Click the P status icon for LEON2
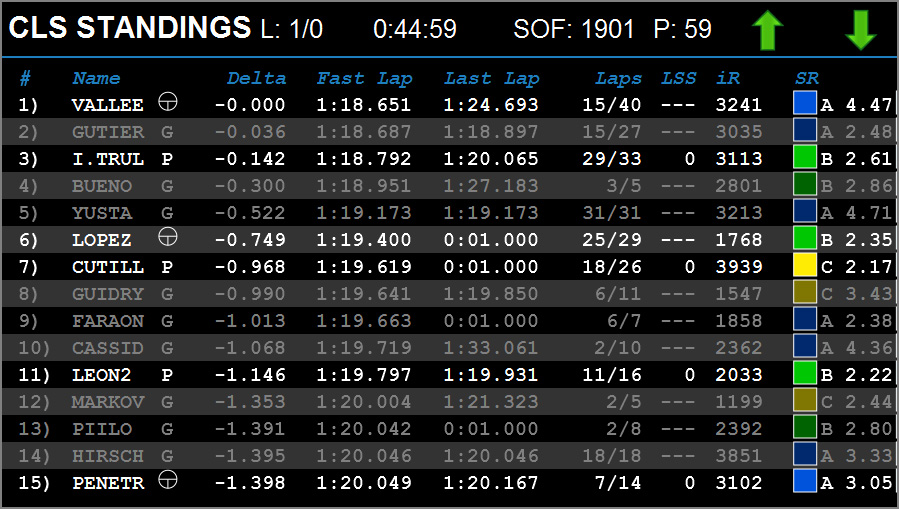Screen dimensions: 899x509 [167, 375]
